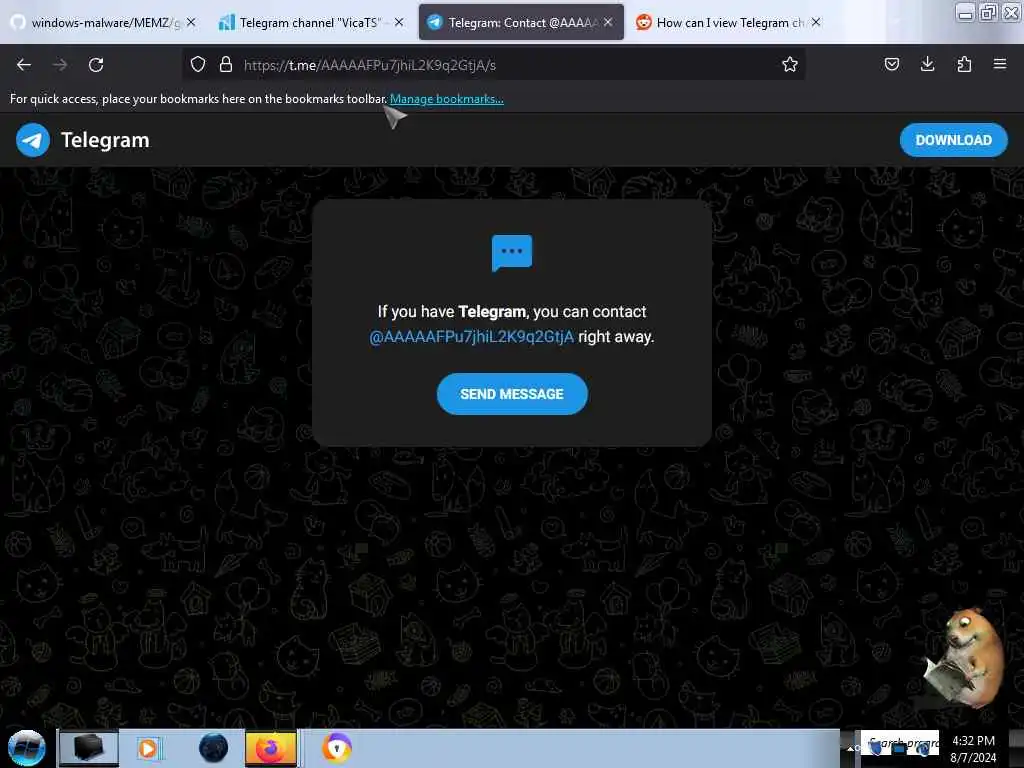Open the Save to Pocket icon
This screenshot has width=1024, height=768.
(891, 65)
